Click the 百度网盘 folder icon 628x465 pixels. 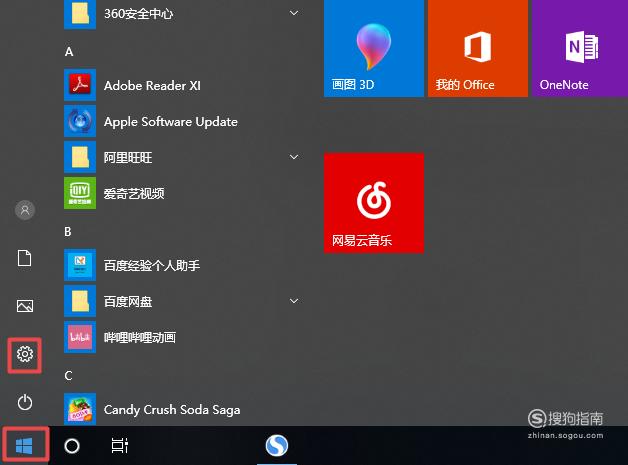[80, 301]
